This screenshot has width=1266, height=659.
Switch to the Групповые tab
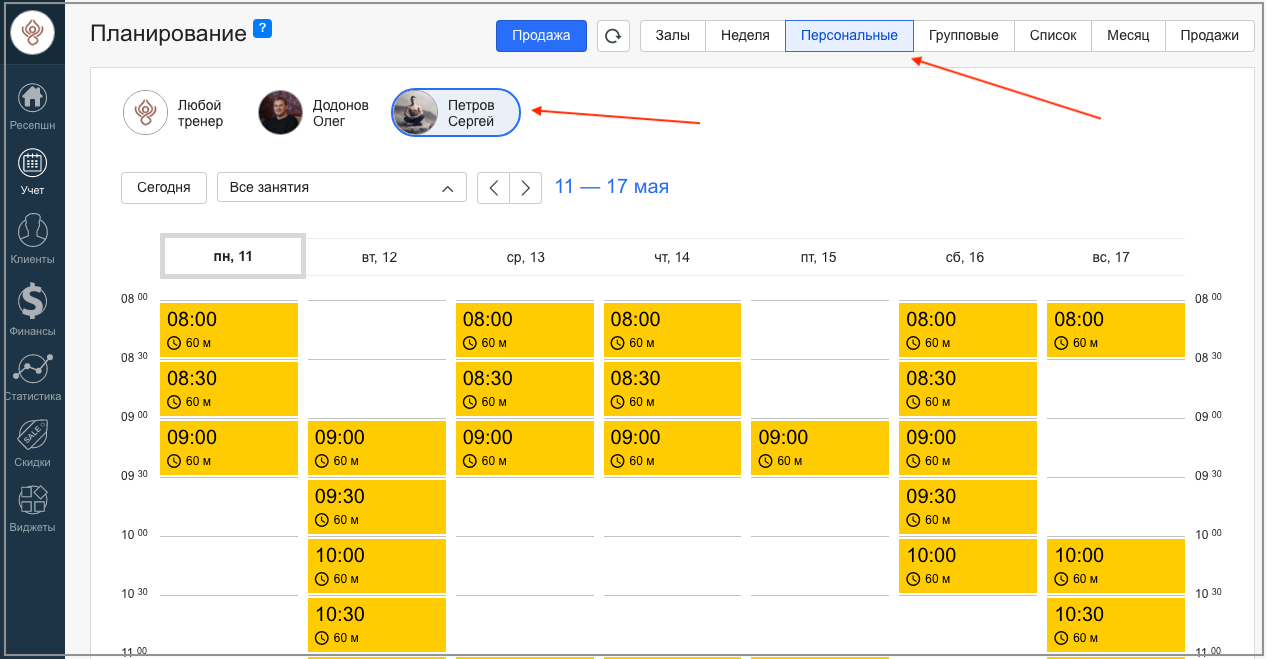coord(963,36)
